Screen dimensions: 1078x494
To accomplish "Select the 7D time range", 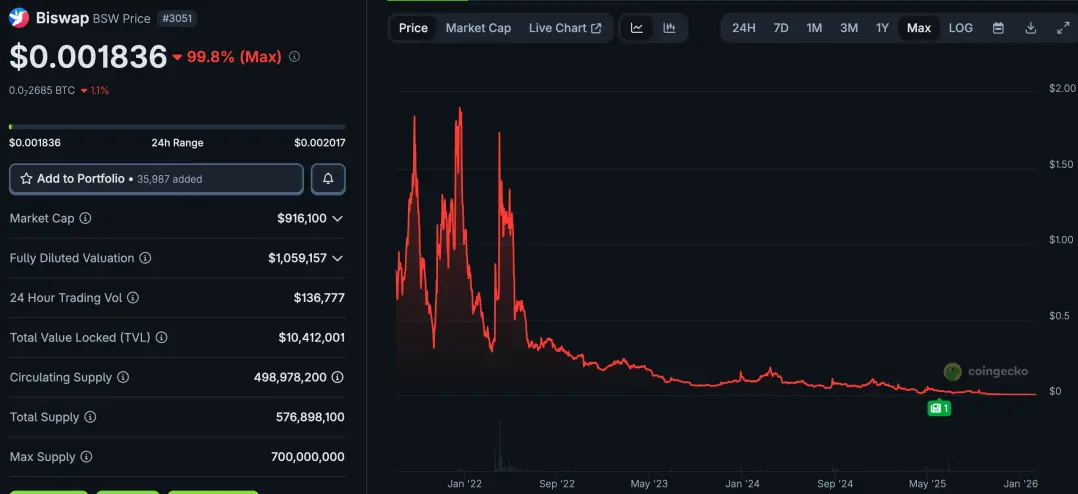I will click(781, 28).
